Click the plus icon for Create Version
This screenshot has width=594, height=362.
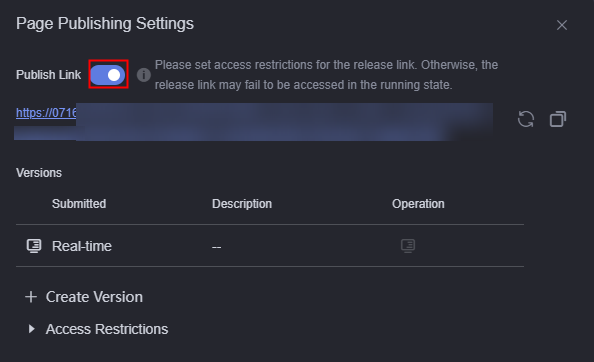[31, 297]
